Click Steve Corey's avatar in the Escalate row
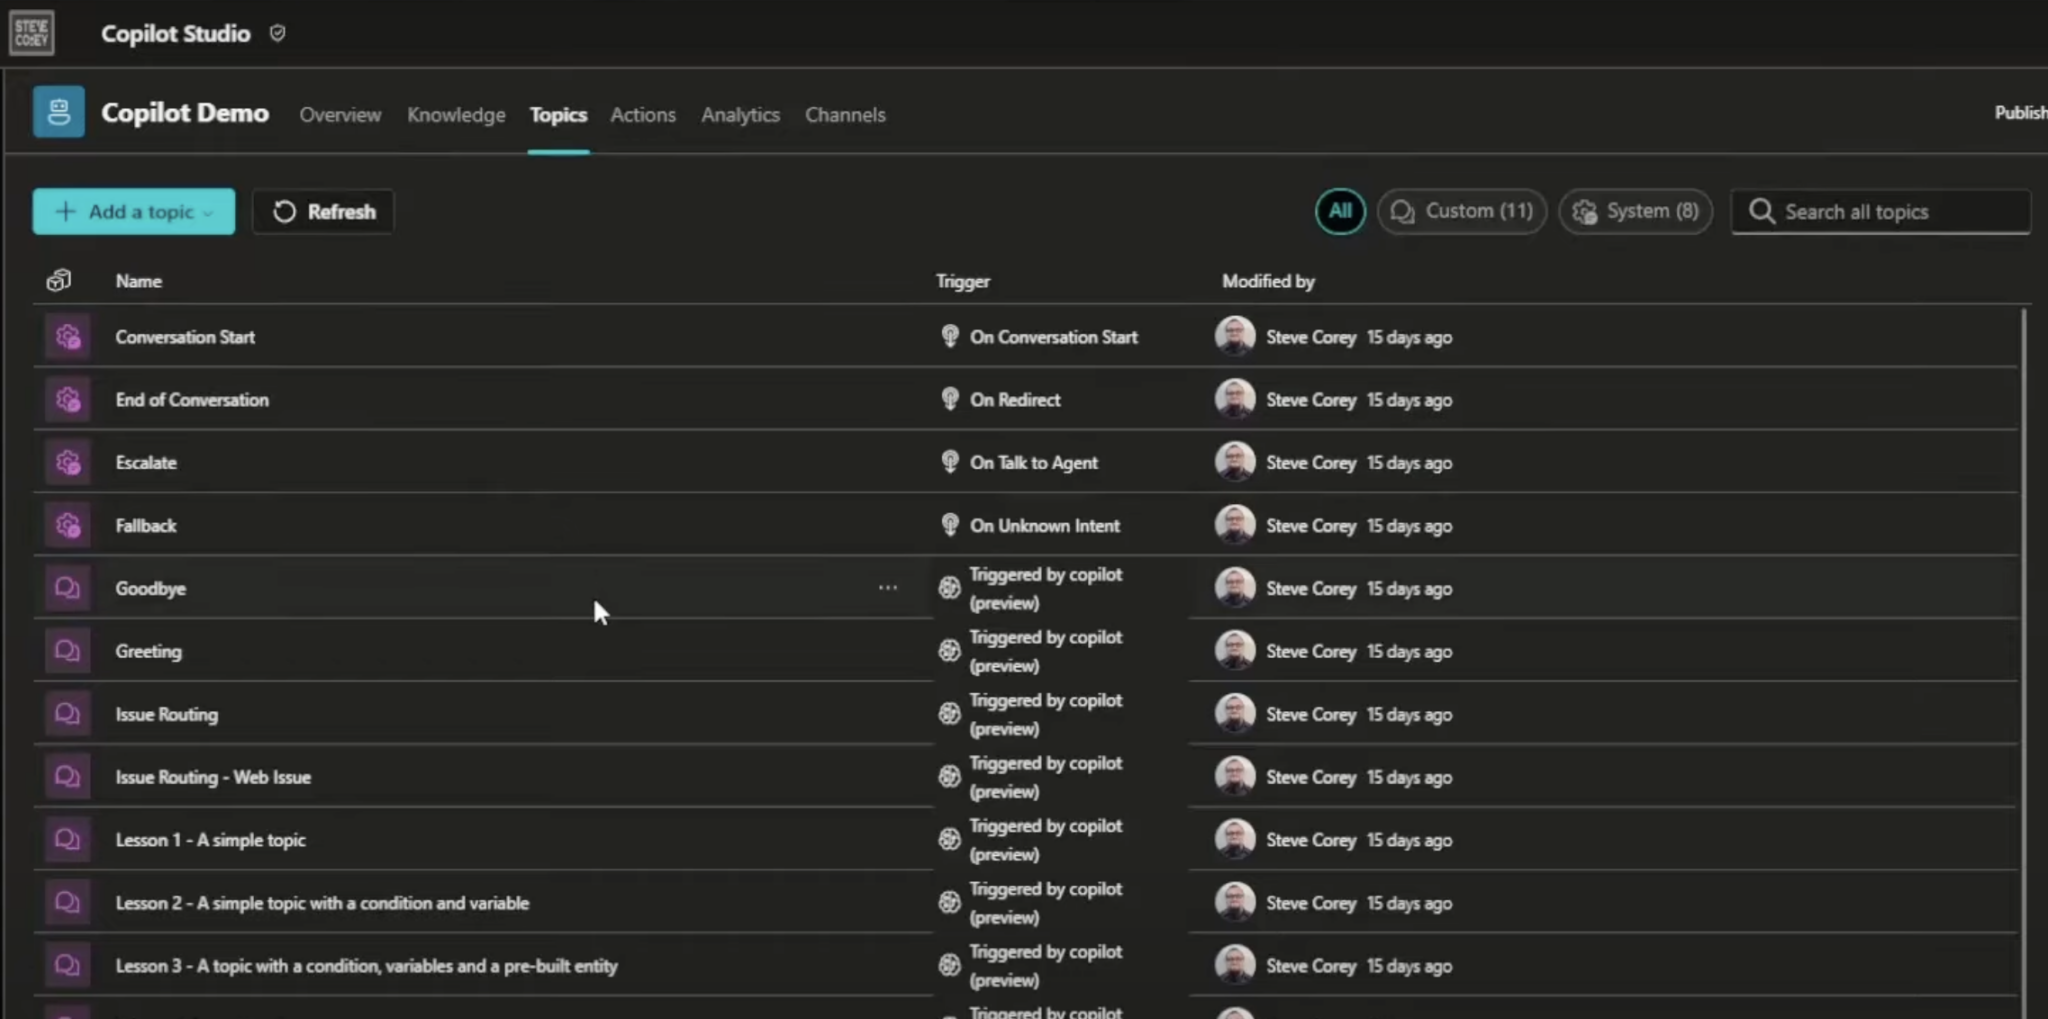This screenshot has height=1019, width=2048. pyautogui.click(x=1235, y=462)
